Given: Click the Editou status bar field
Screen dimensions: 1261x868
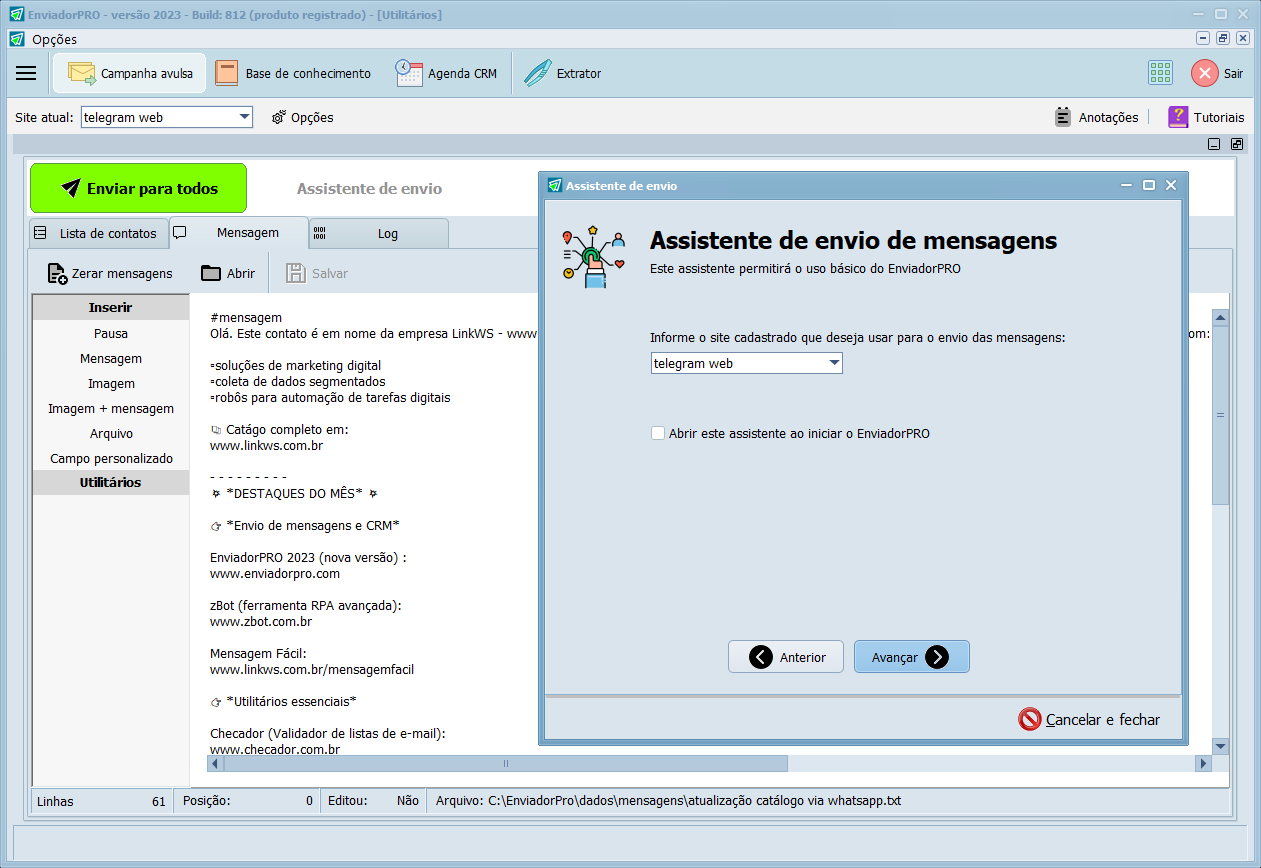Looking at the screenshot, I should (372, 801).
